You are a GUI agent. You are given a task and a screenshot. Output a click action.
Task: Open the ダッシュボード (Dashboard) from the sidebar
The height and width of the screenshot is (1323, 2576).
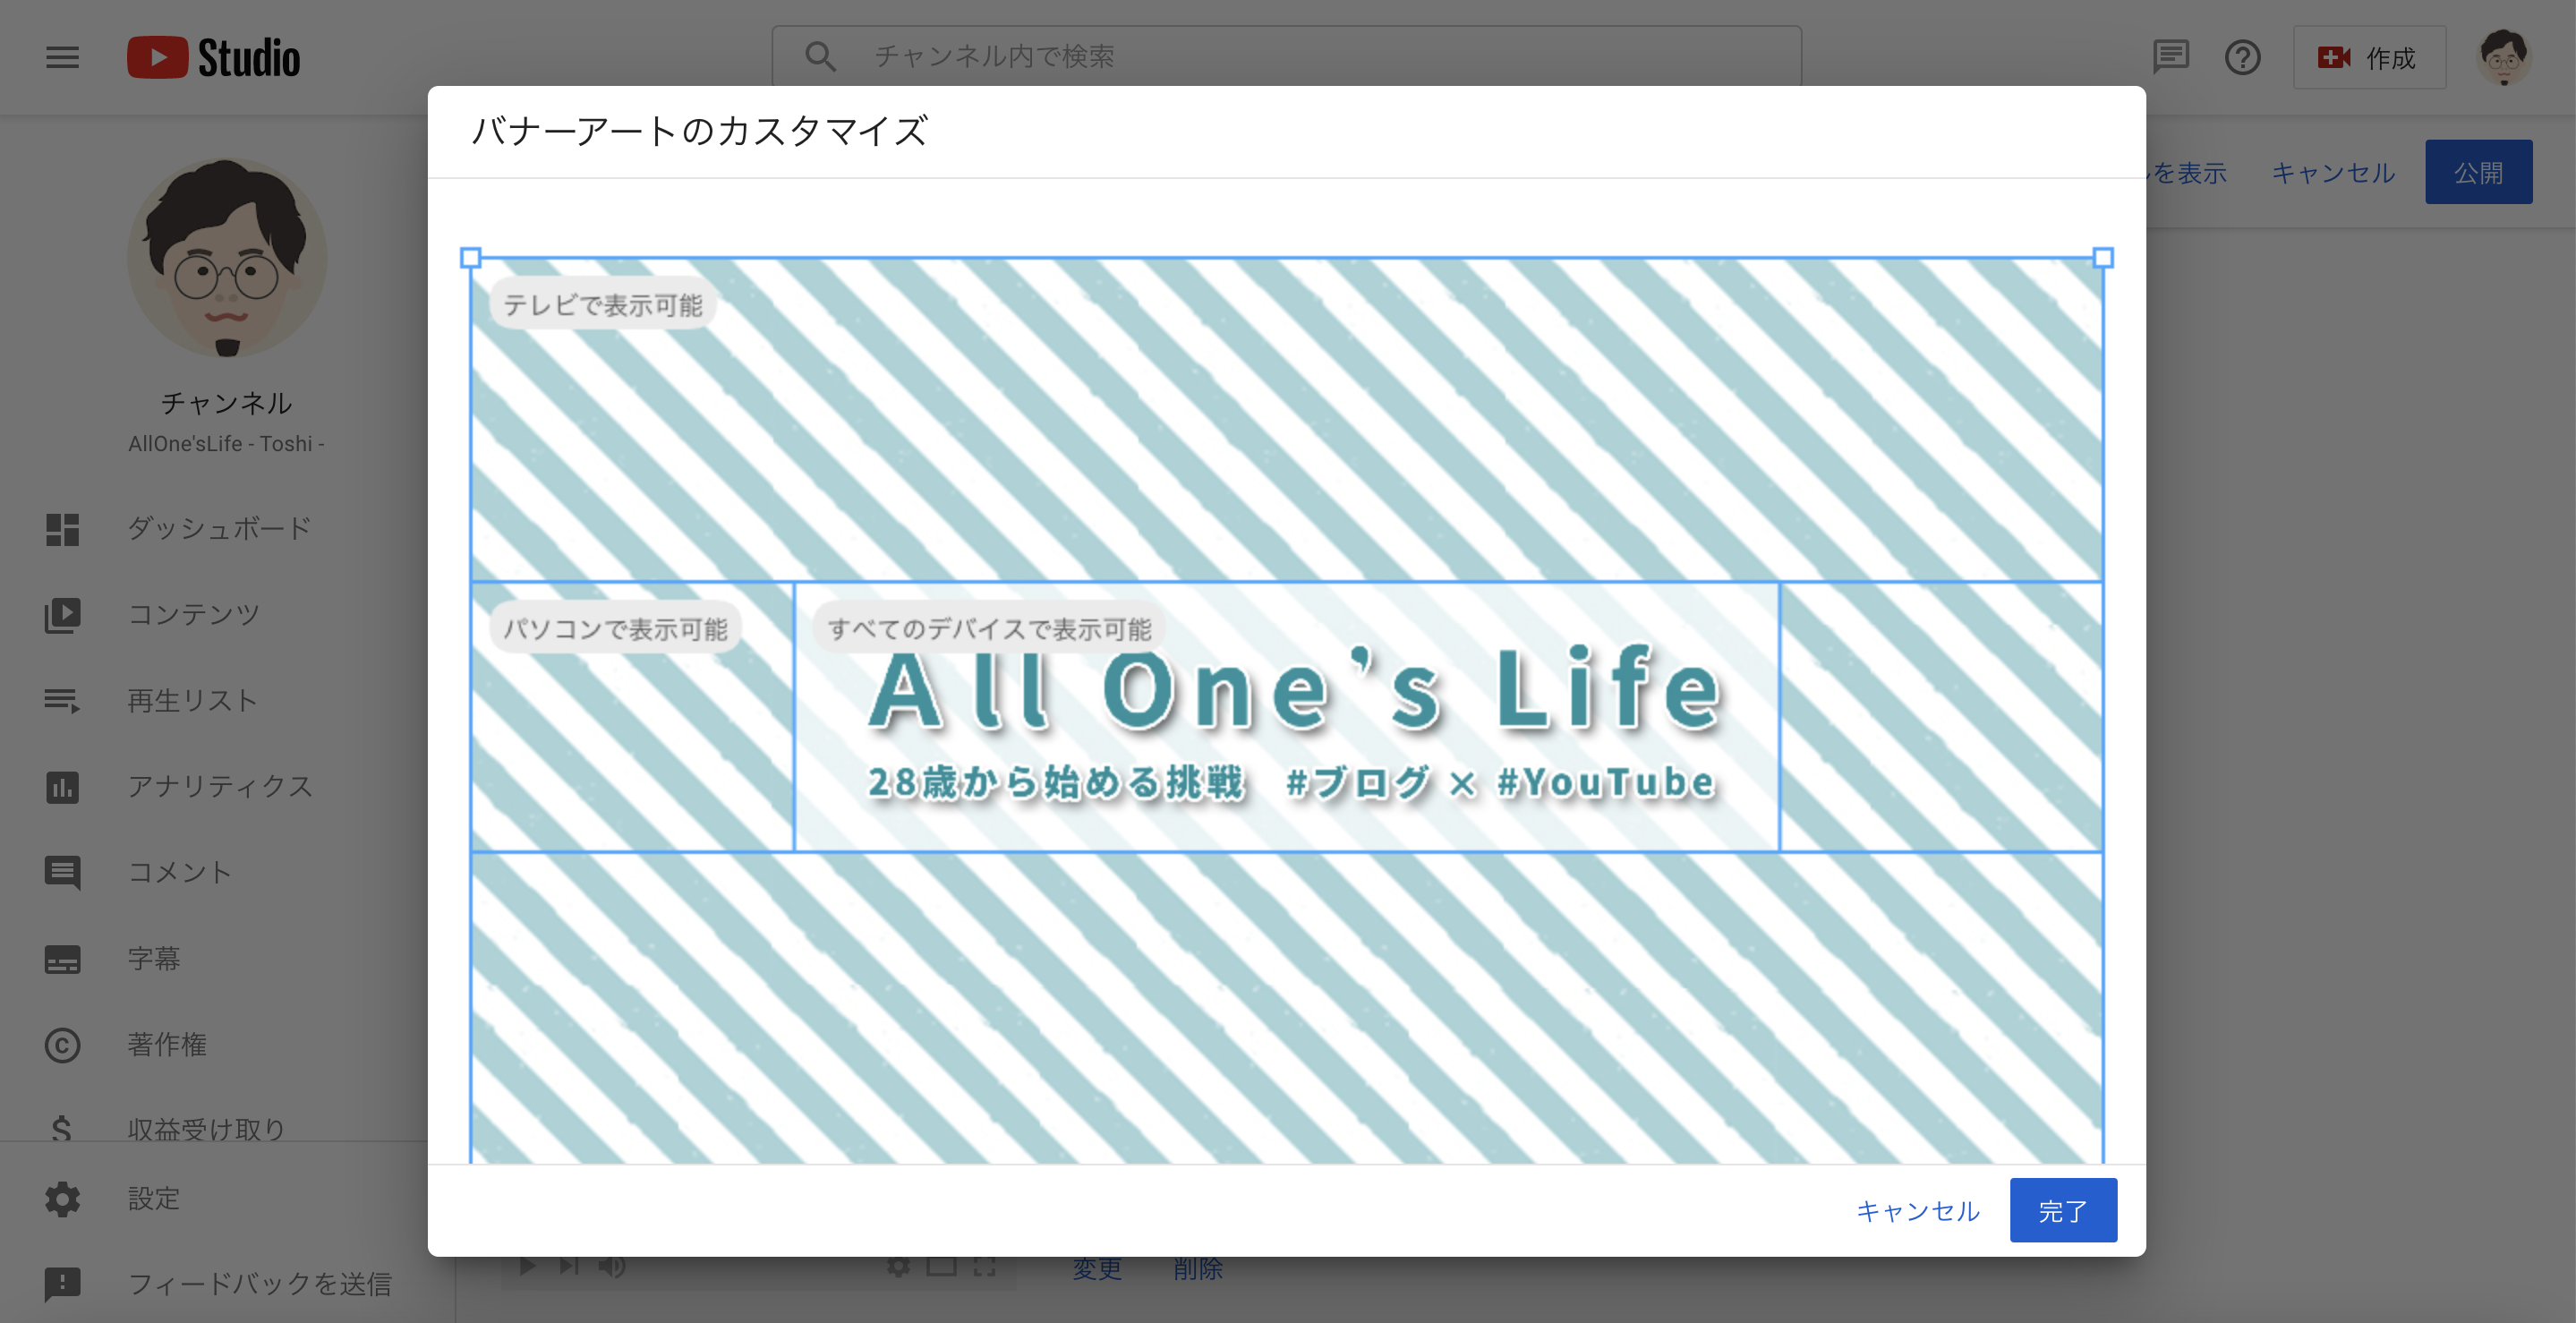click(219, 529)
